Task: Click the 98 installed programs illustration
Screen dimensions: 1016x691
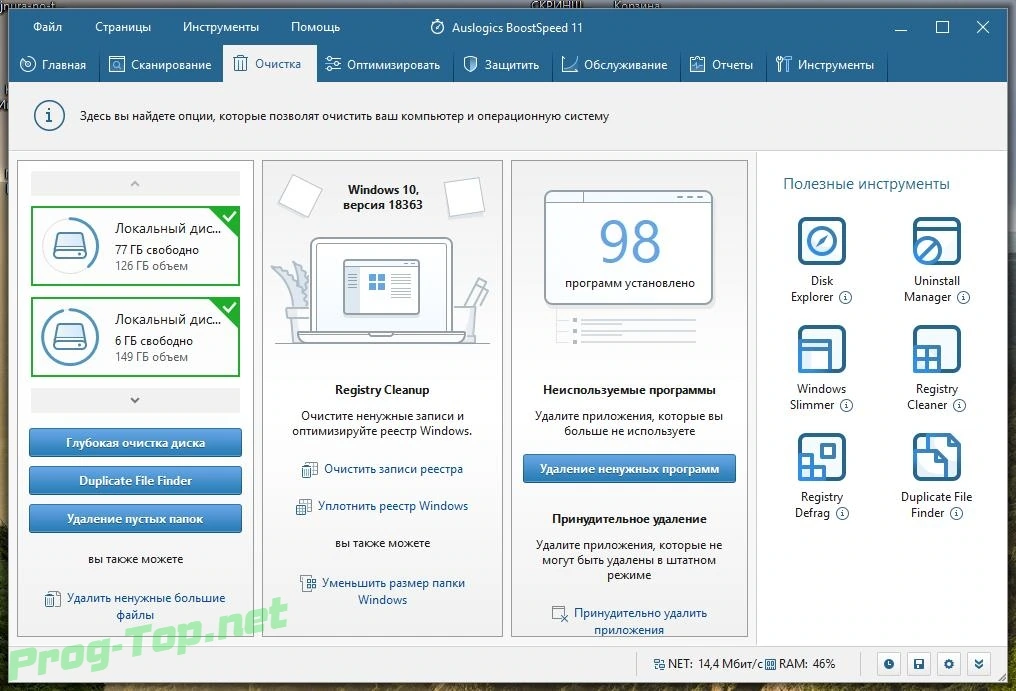Action: [629, 248]
